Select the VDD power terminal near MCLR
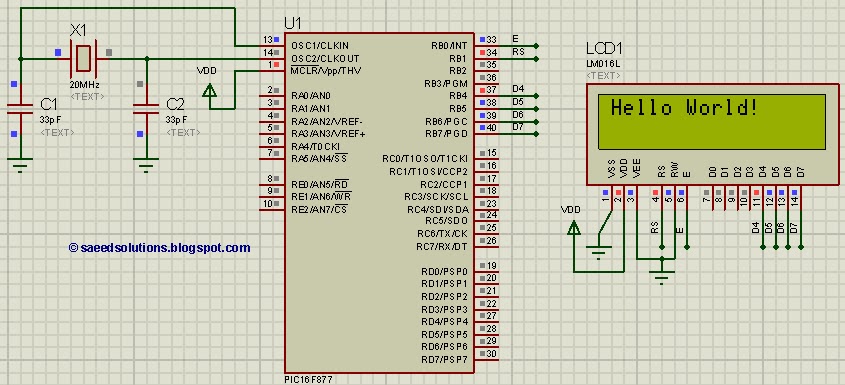This screenshot has width=845, height=385. 210,89
